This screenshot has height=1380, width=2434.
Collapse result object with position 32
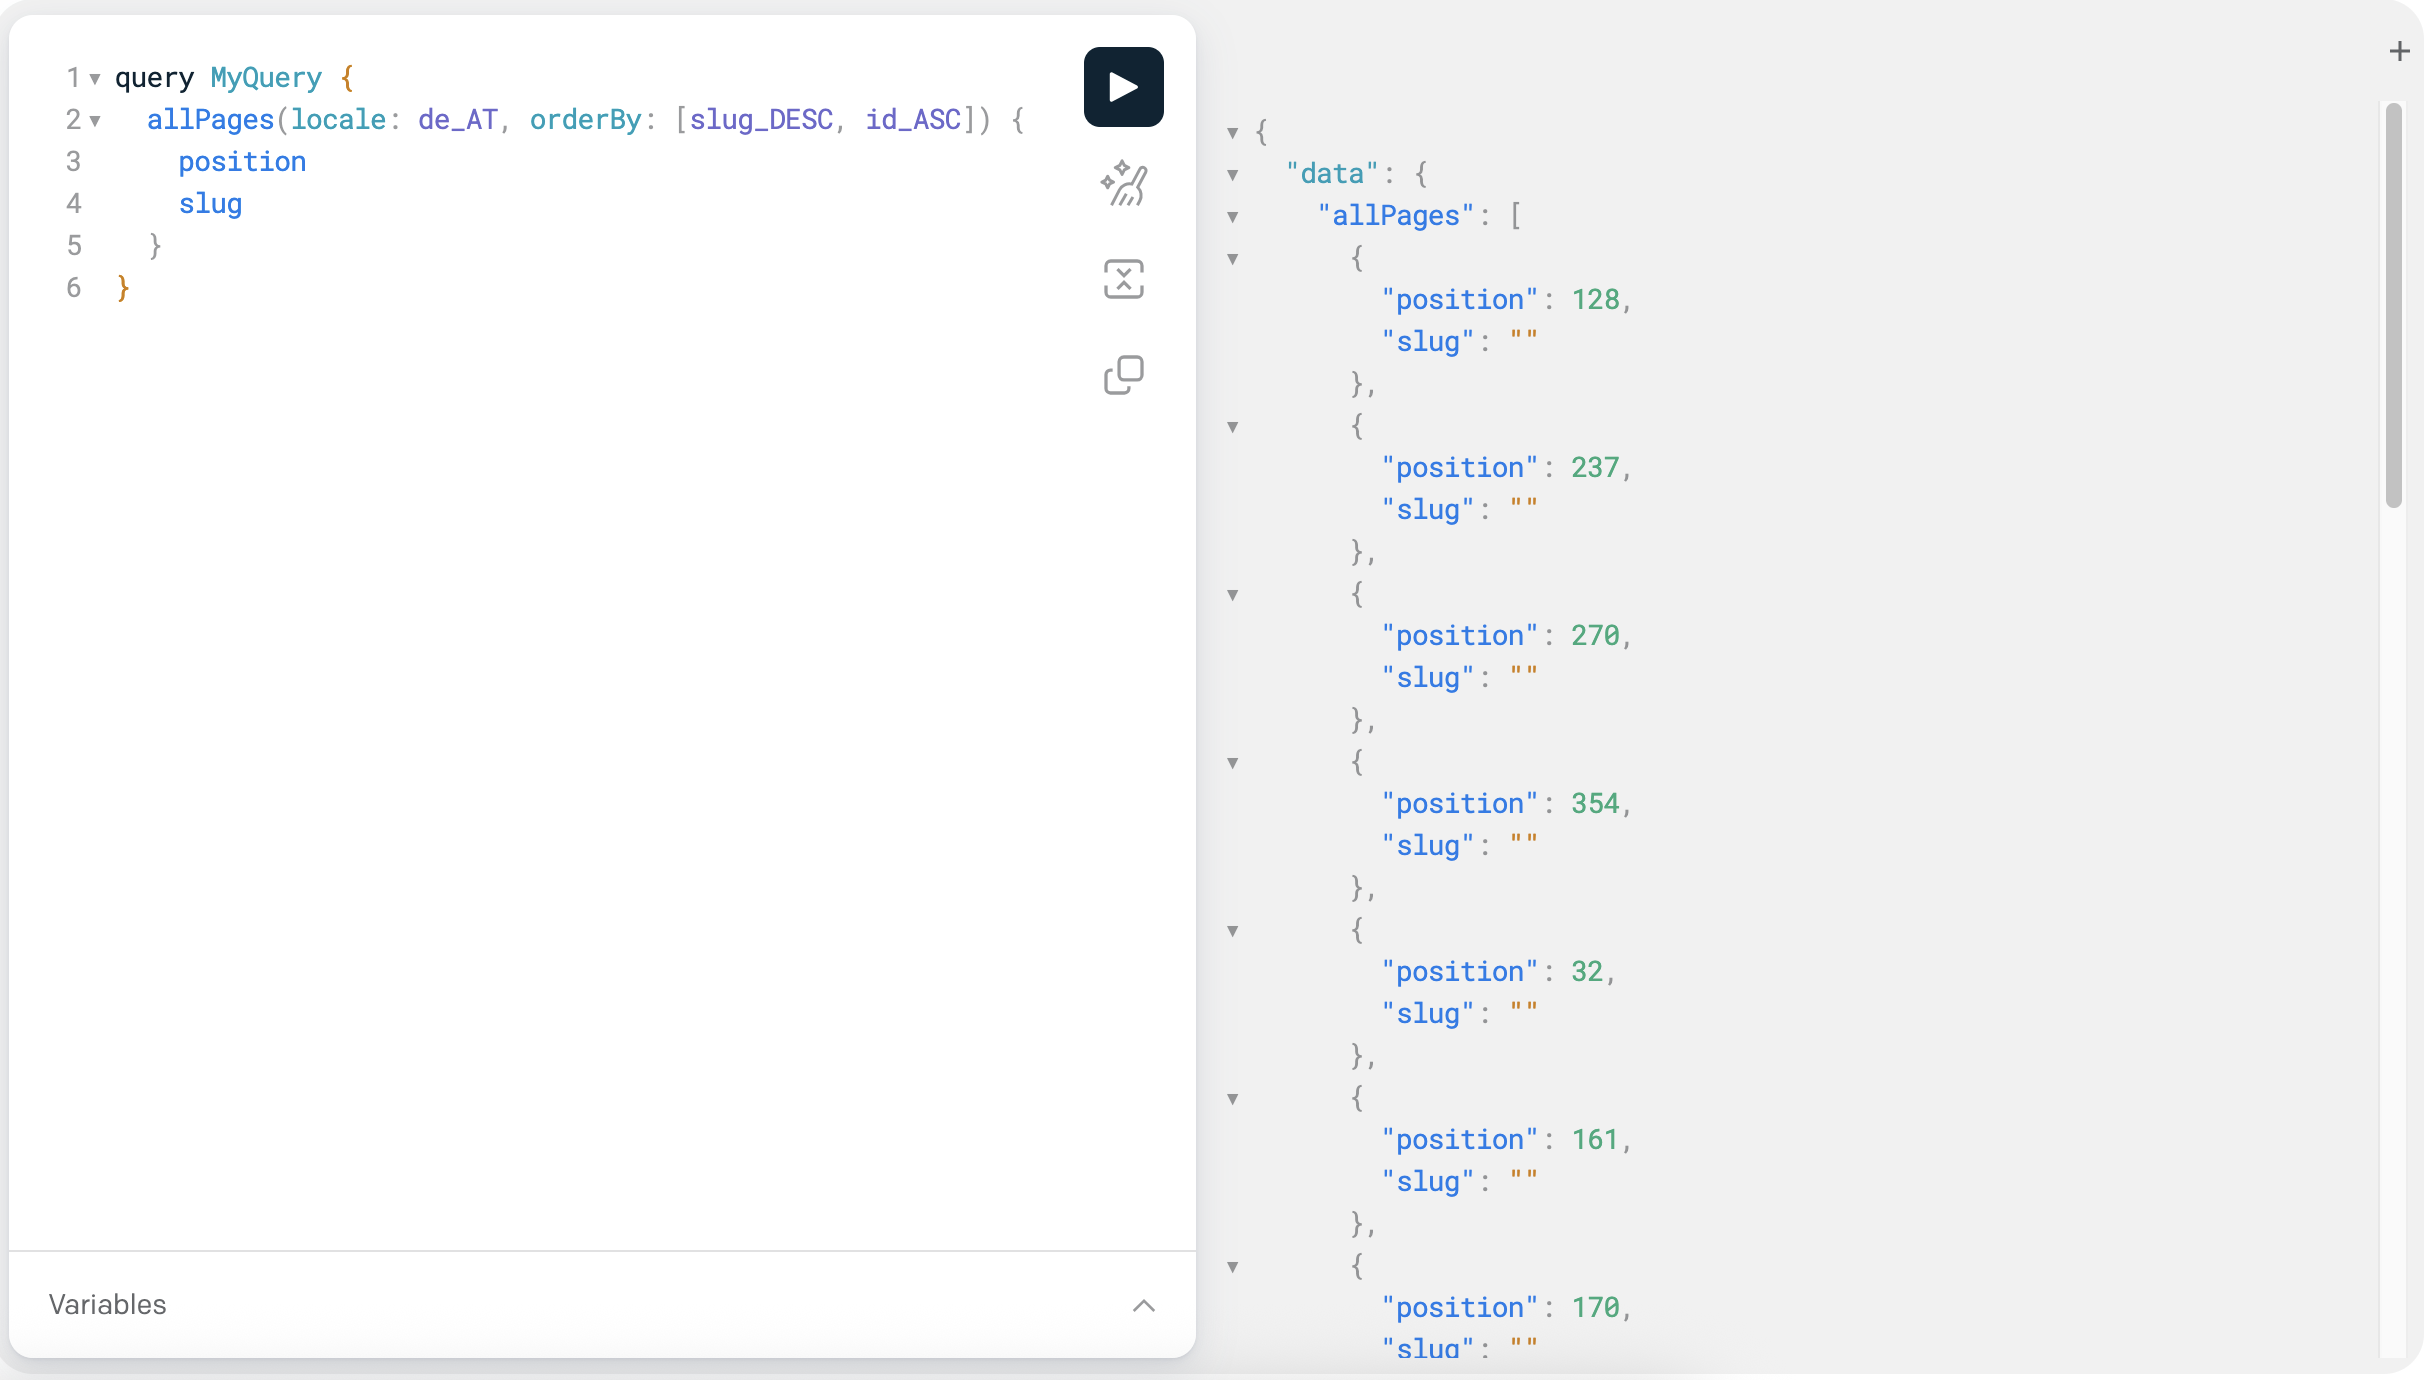pos(1233,931)
